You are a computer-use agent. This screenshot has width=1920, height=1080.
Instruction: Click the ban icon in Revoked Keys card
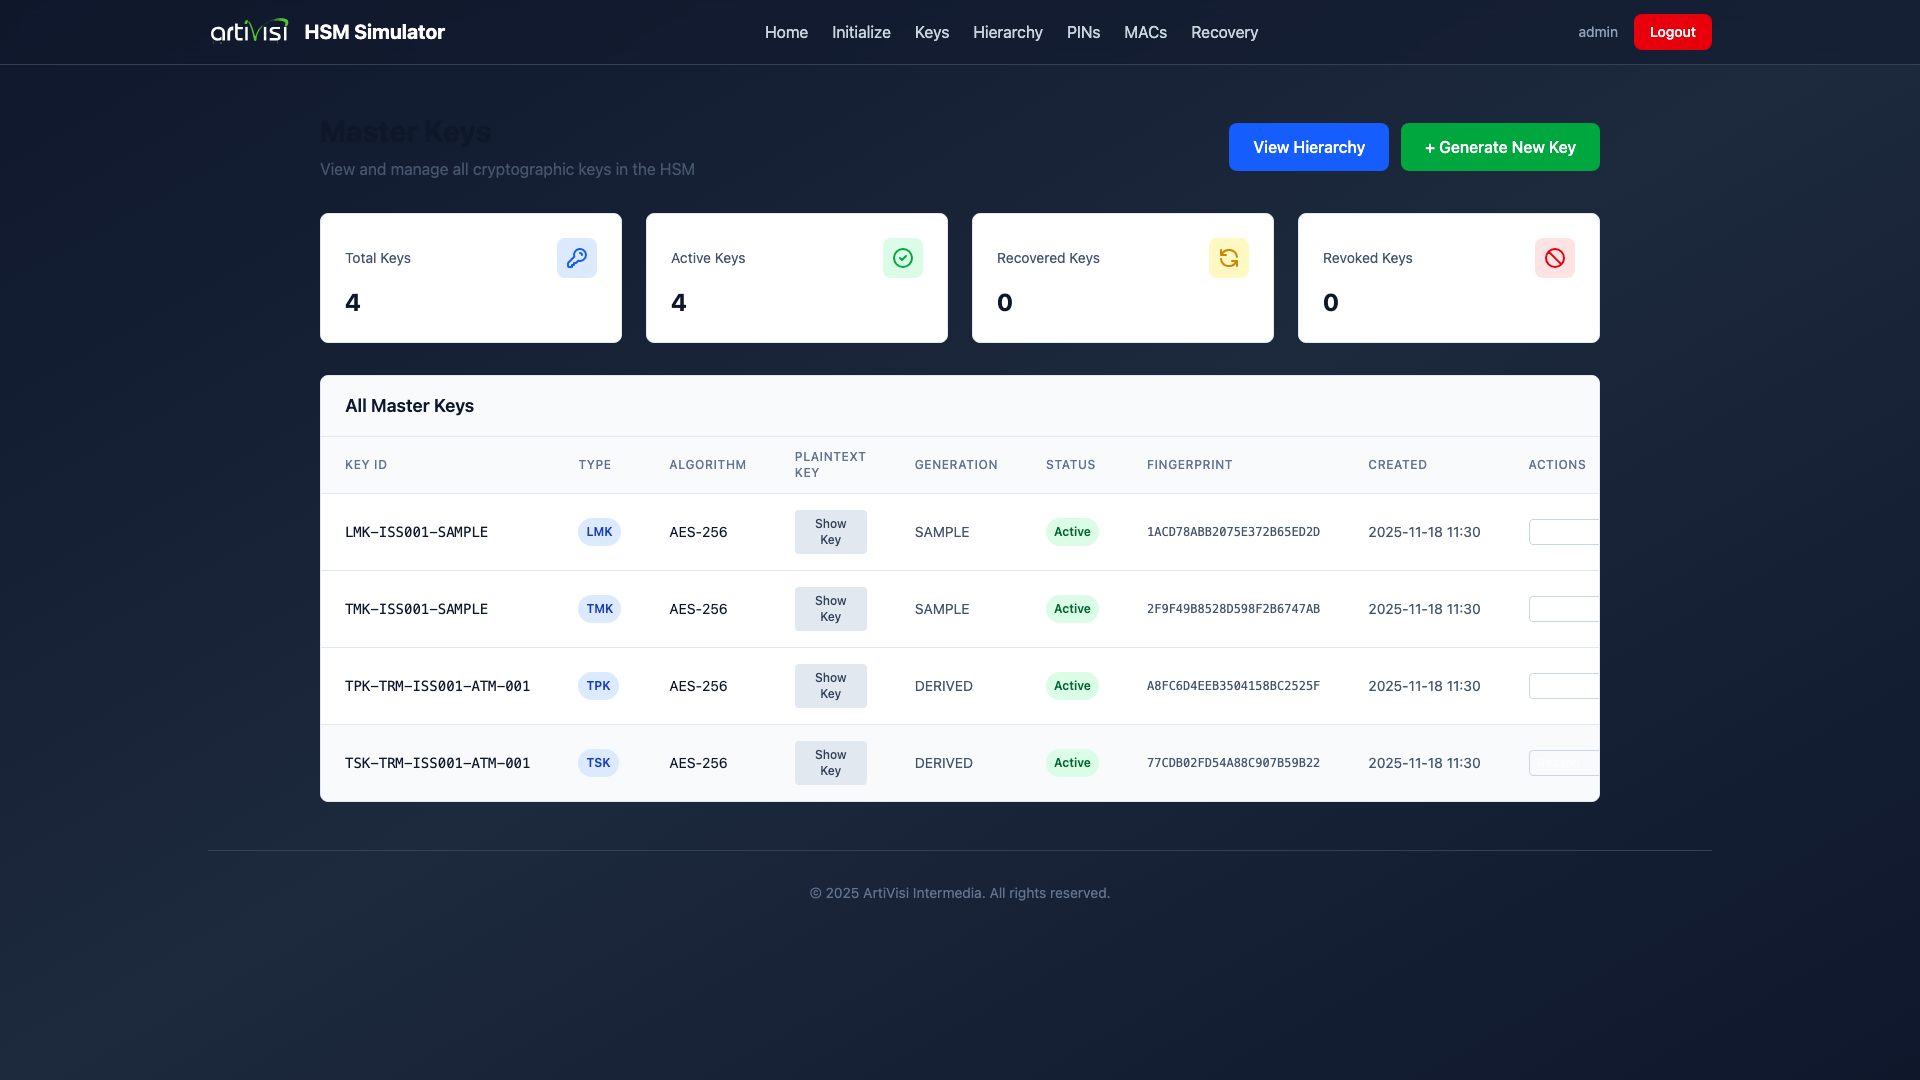[x=1554, y=258]
